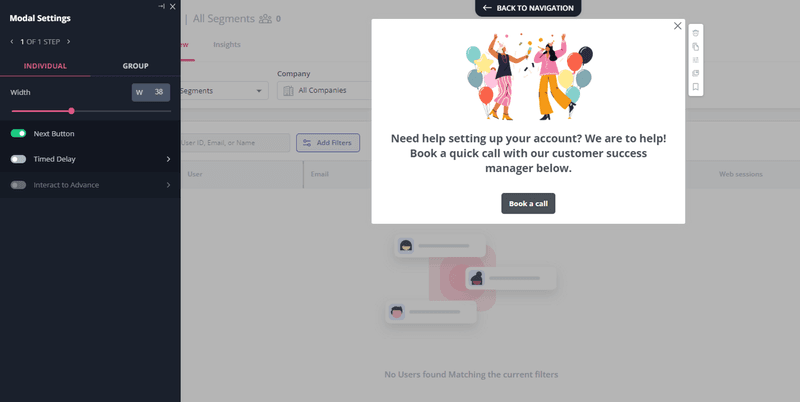Click the sticker icon above the bookmark

coord(695,73)
